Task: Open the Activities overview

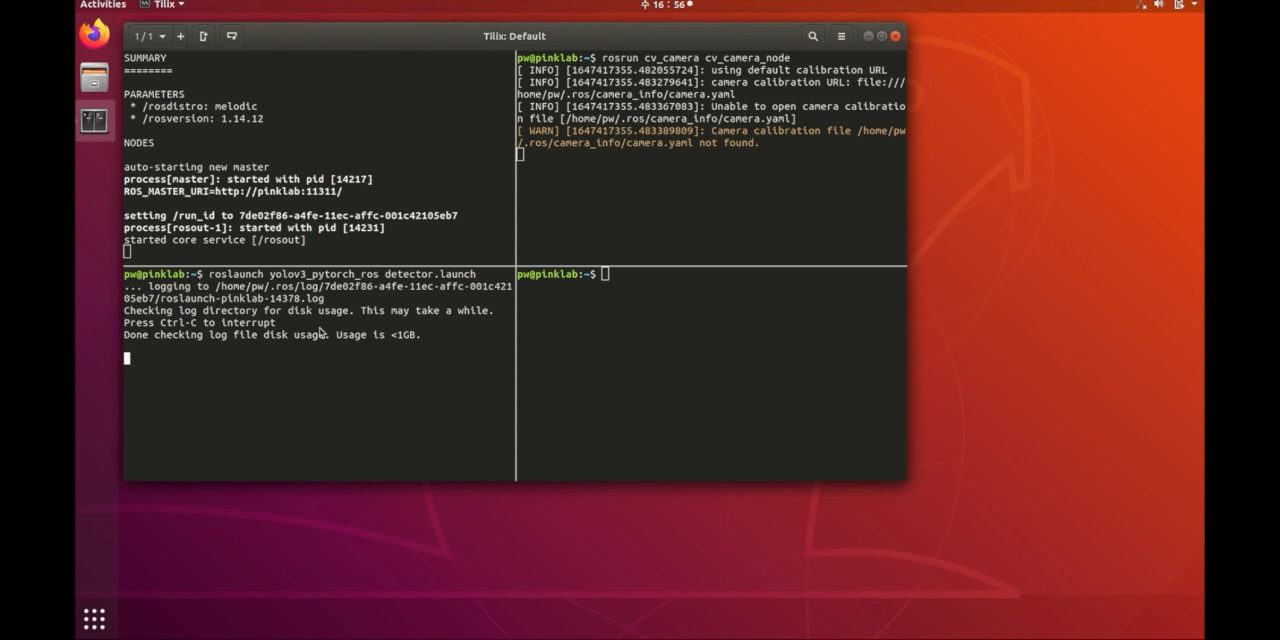Action: click(x=103, y=5)
